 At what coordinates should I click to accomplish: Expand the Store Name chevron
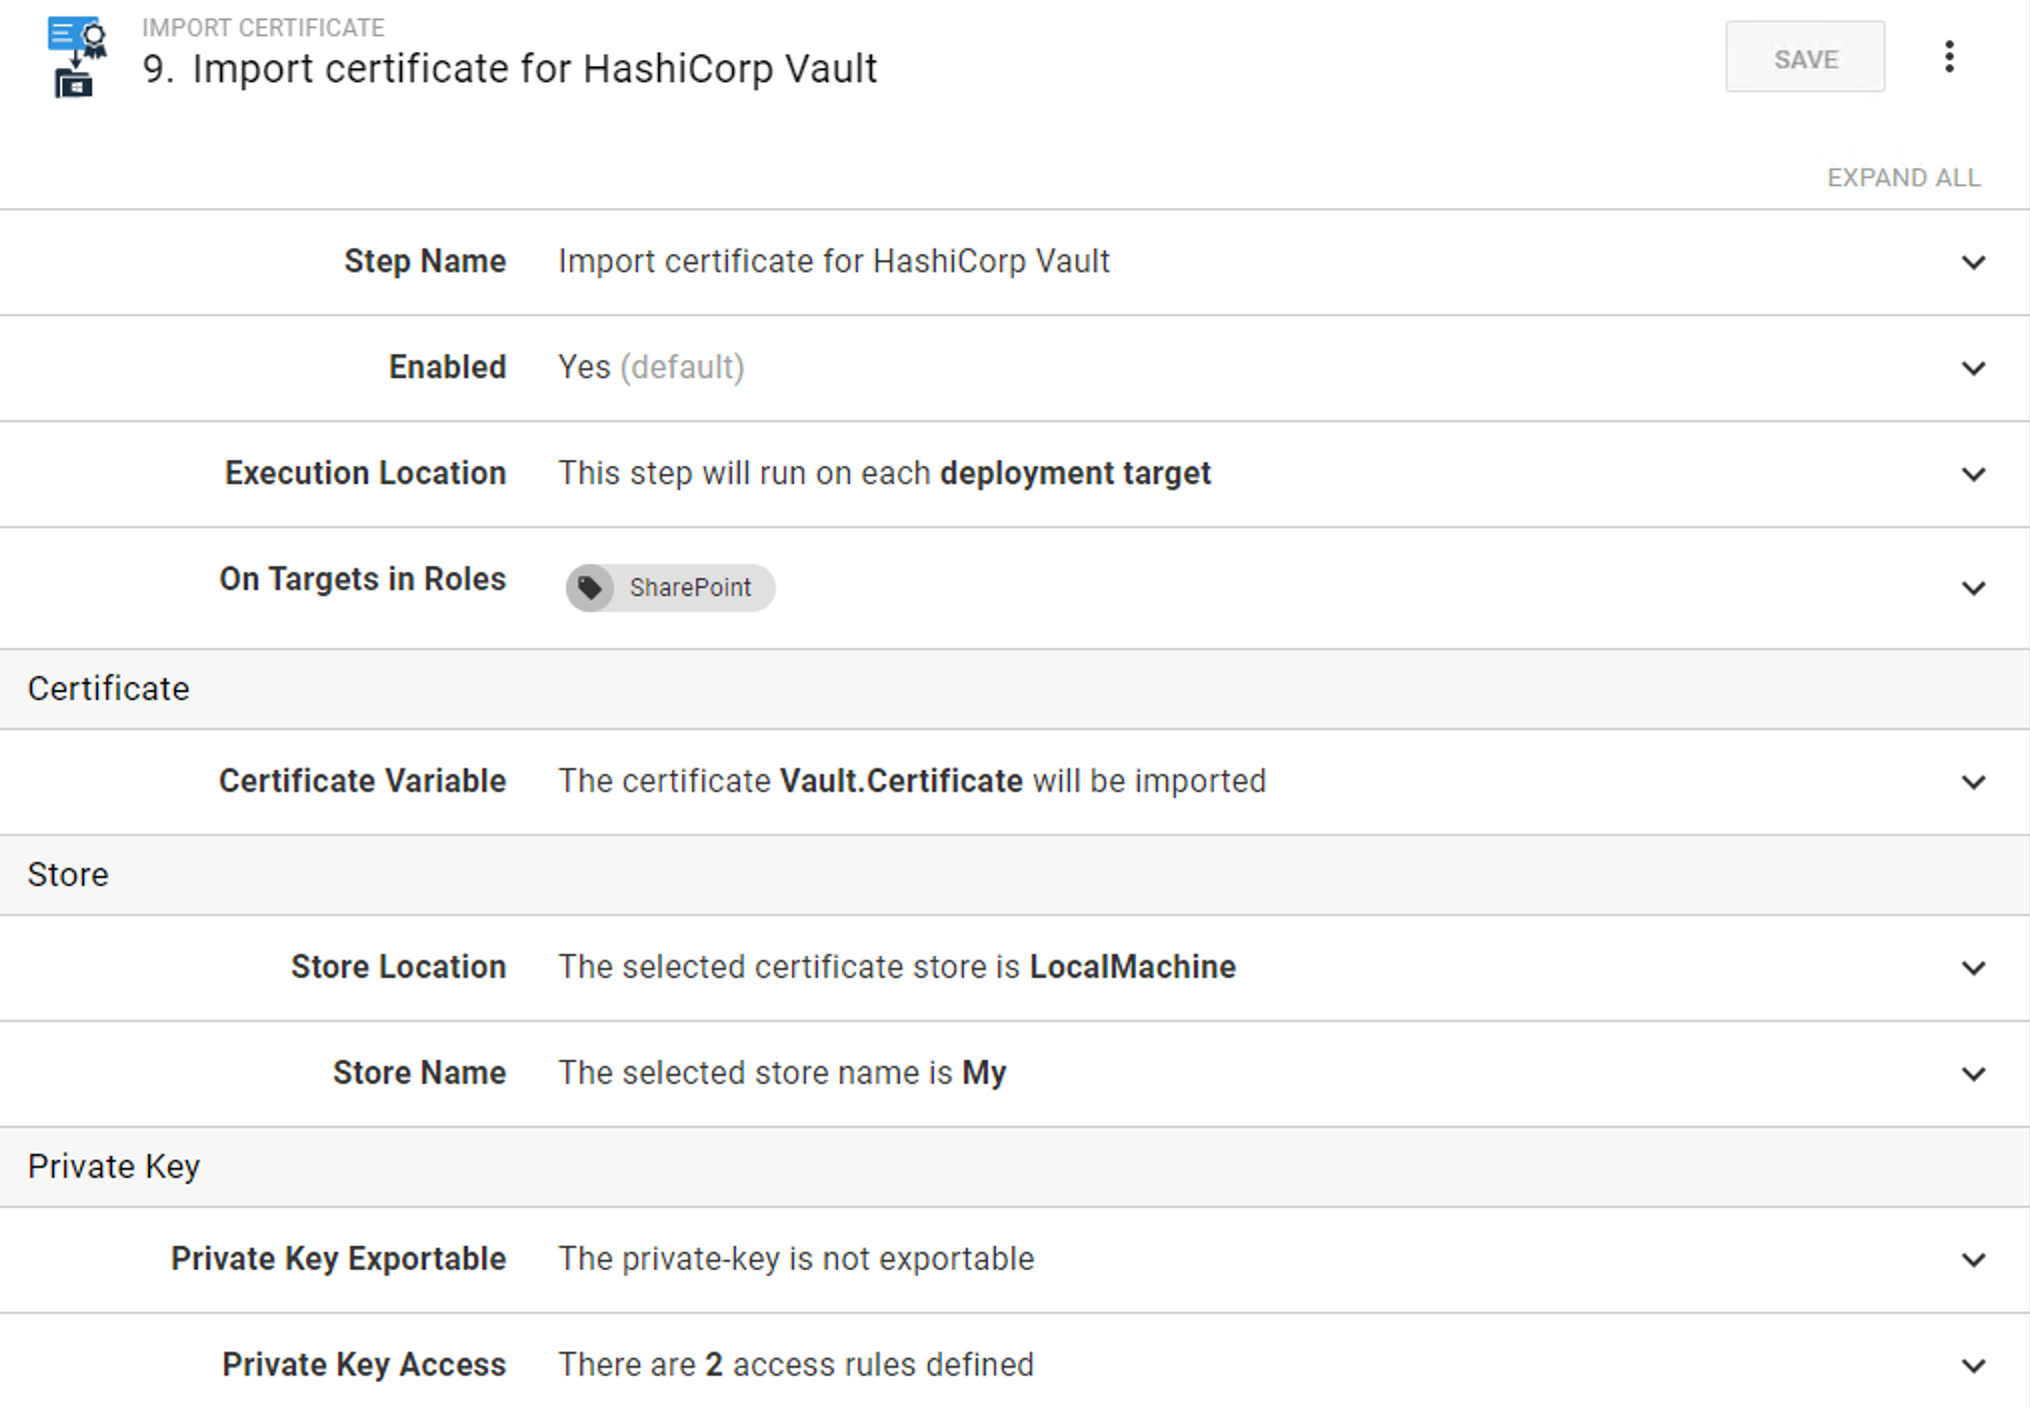(x=1972, y=1075)
